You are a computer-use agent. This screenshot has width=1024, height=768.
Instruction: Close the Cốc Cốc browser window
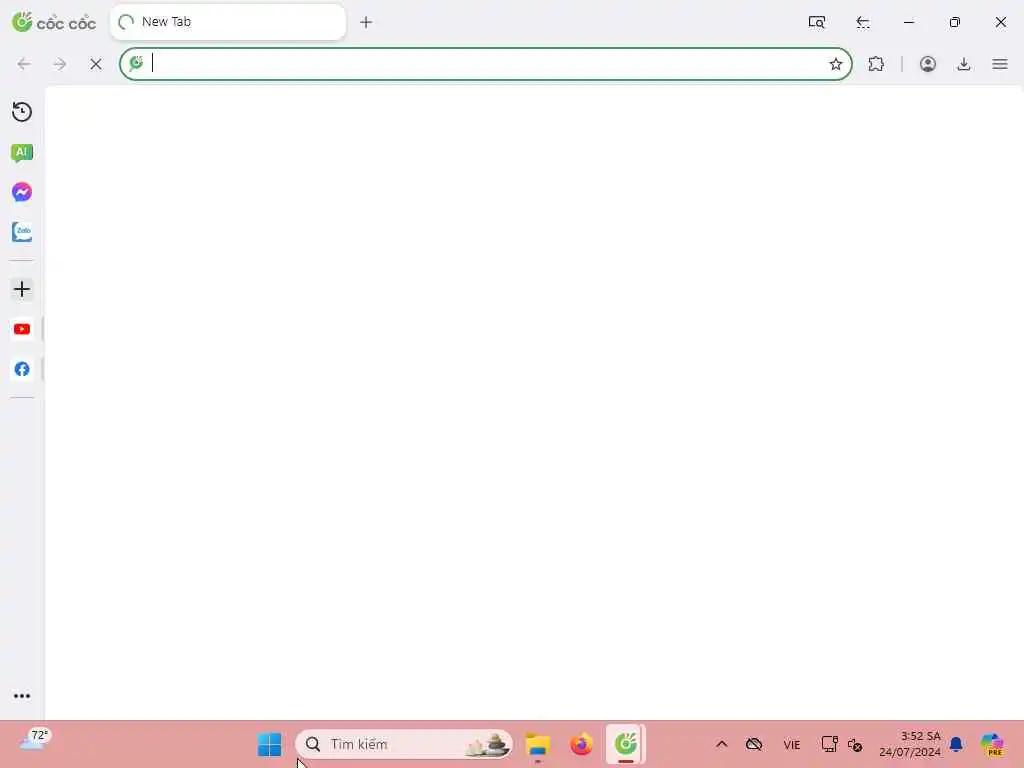pyautogui.click(x=1000, y=22)
